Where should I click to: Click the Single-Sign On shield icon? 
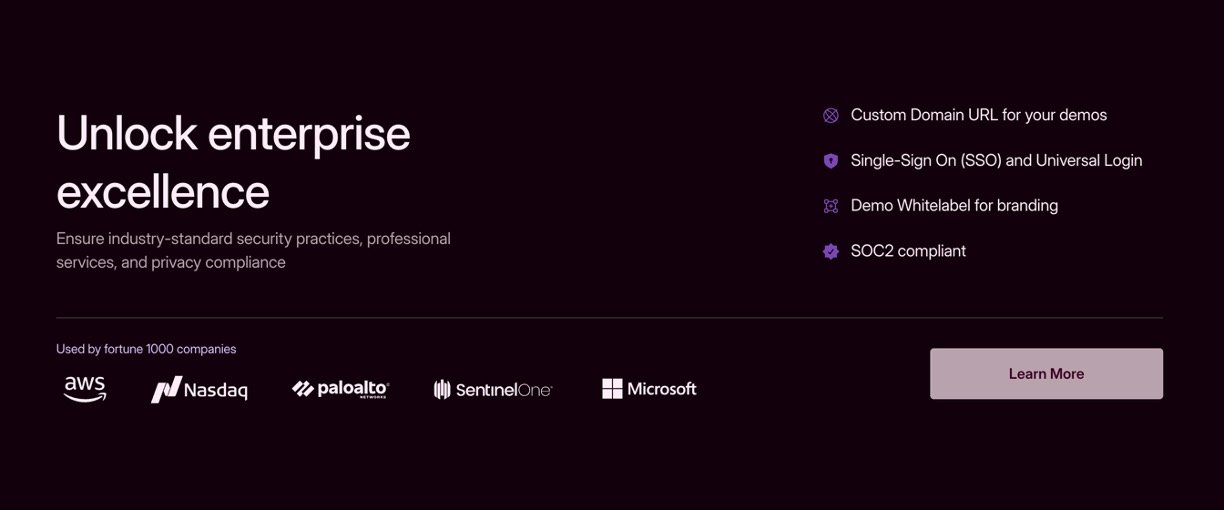coord(830,161)
